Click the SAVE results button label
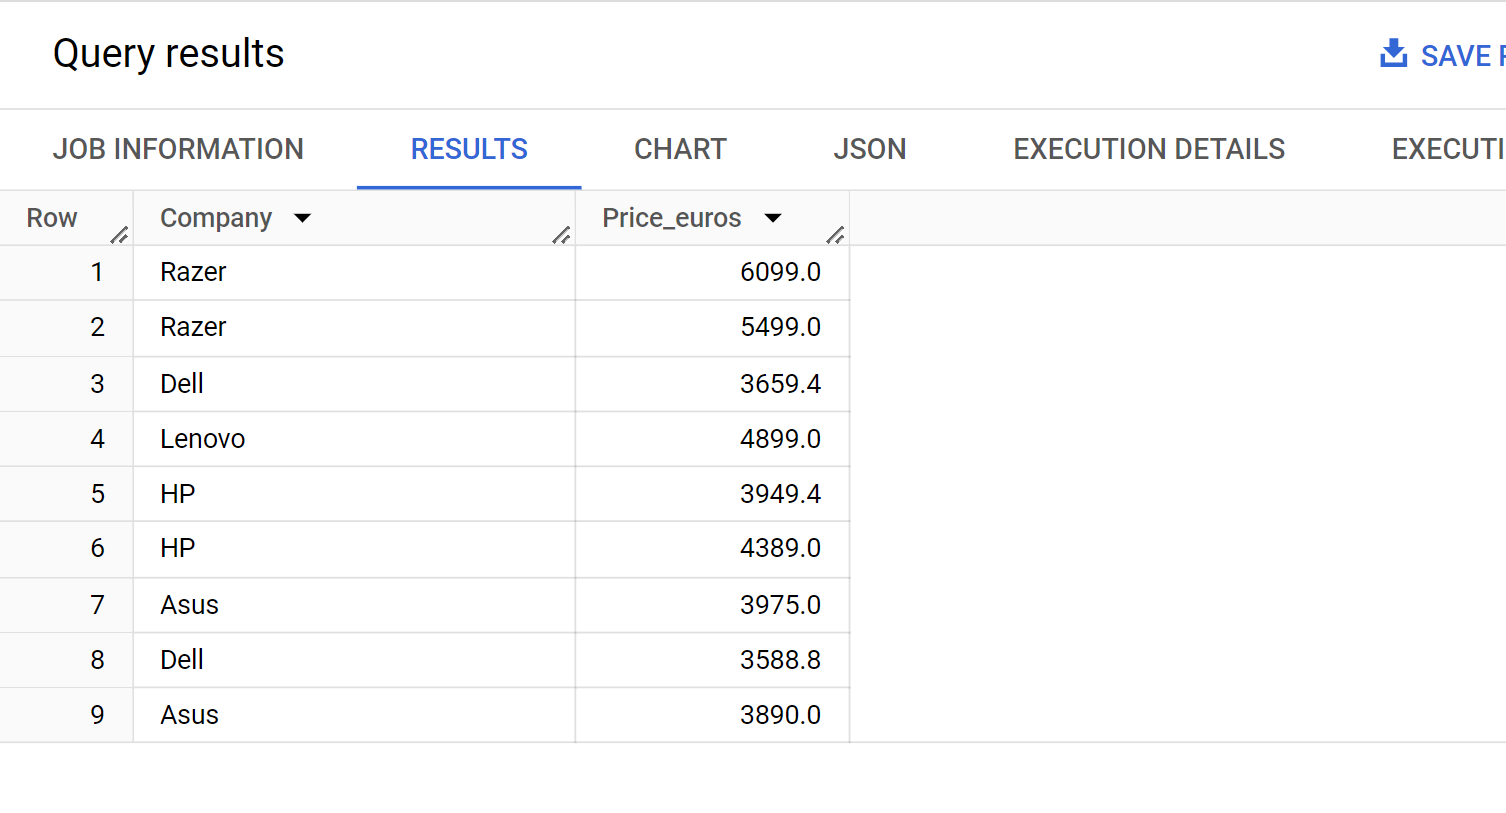 [1463, 56]
